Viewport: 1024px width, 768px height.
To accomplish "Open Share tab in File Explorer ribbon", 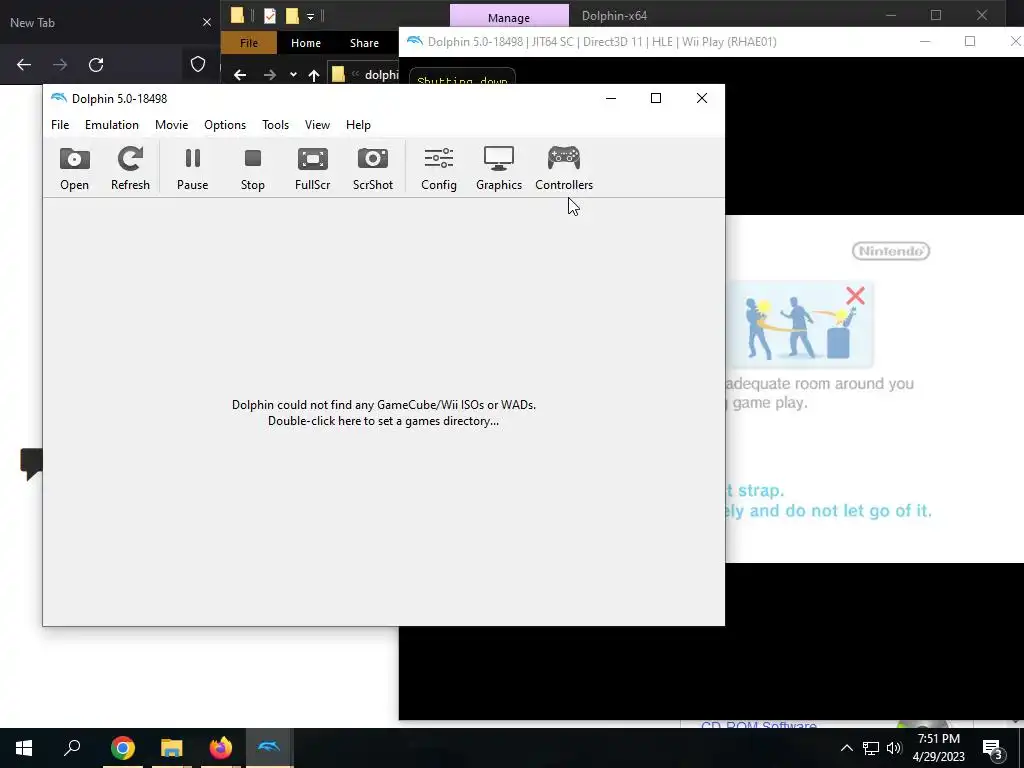I will (x=364, y=43).
